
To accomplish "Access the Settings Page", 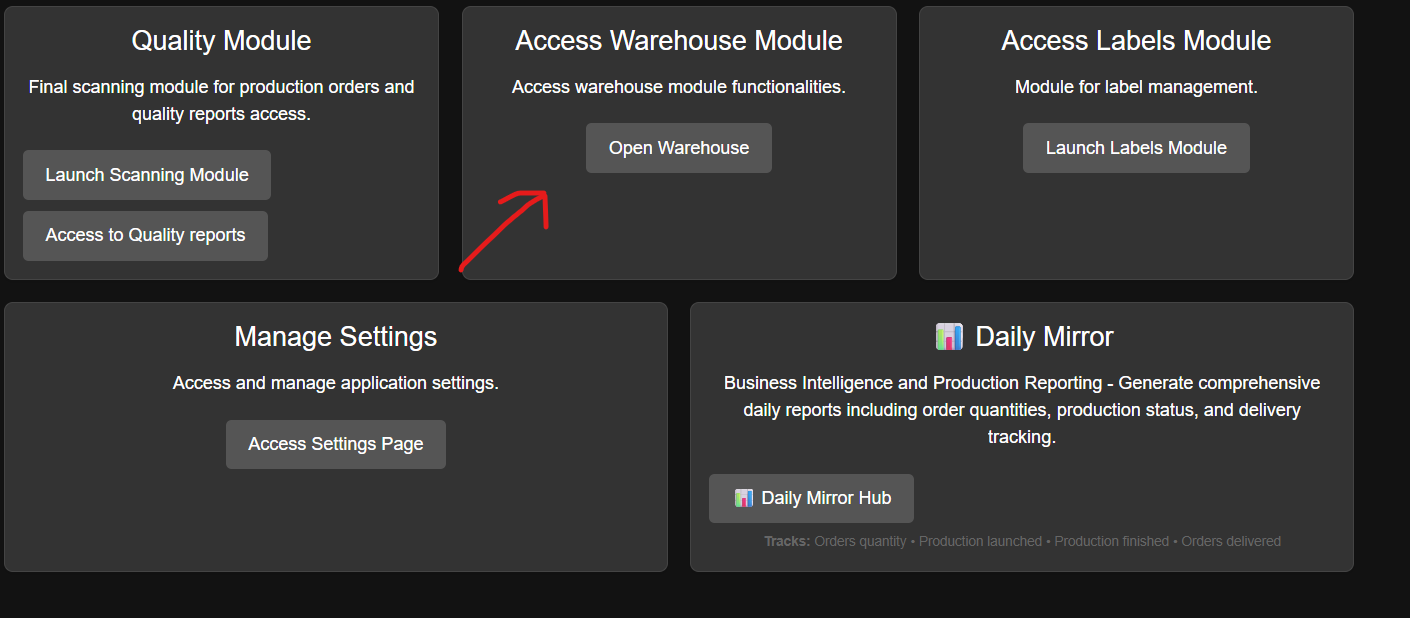I will (335, 444).
